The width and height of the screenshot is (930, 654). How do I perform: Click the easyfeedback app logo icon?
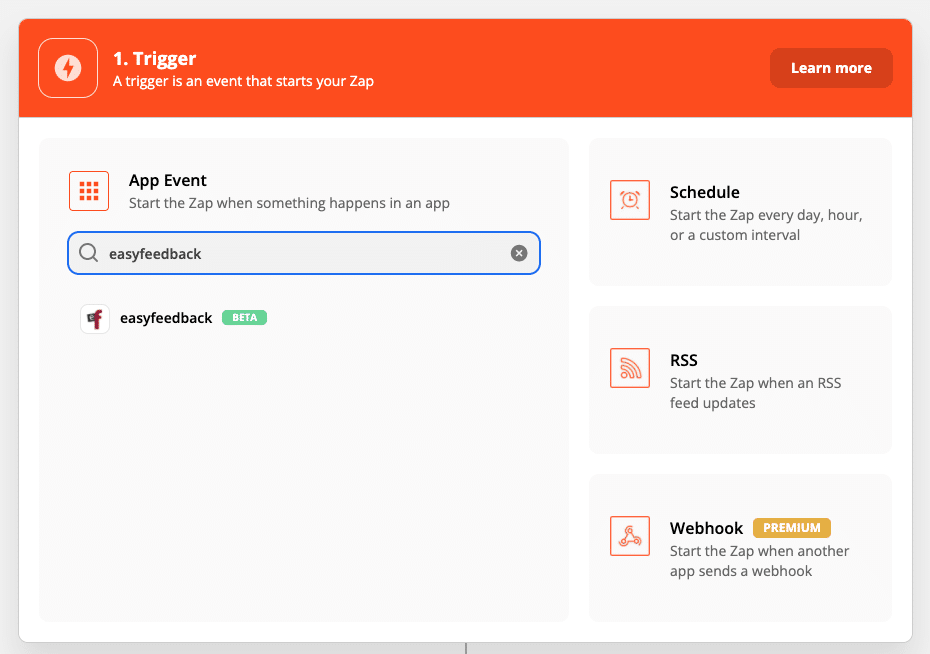[x=95, y=319]
